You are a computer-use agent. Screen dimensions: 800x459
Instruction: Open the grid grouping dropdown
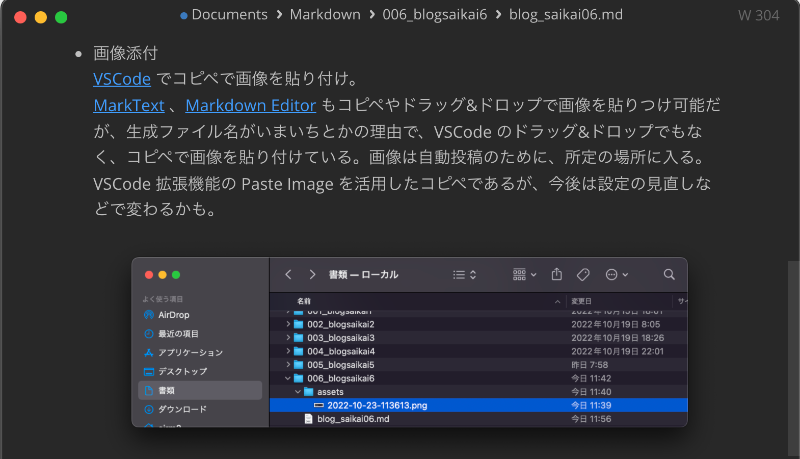point(524,274)
